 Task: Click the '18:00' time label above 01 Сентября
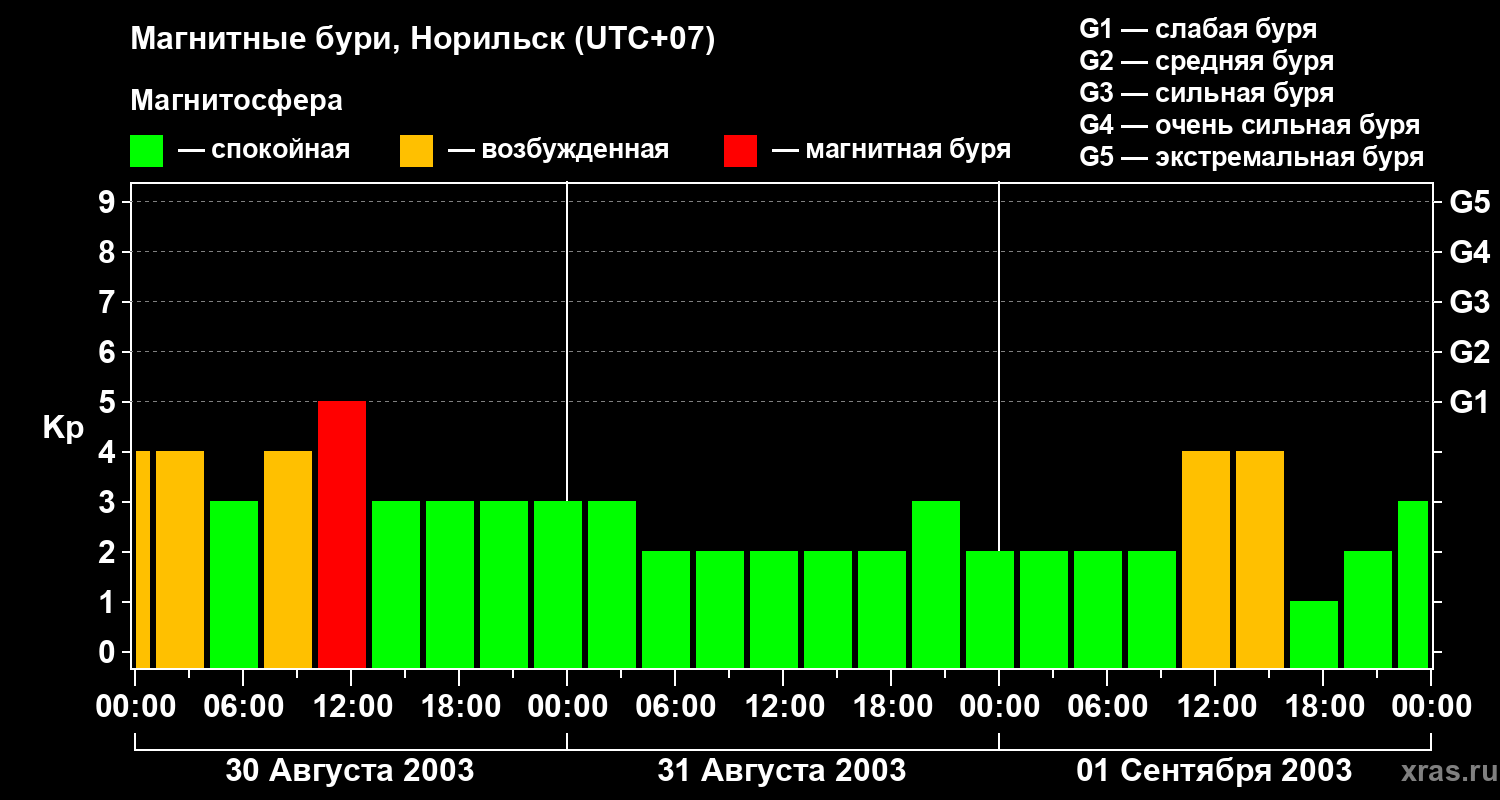coord(1323,707)
